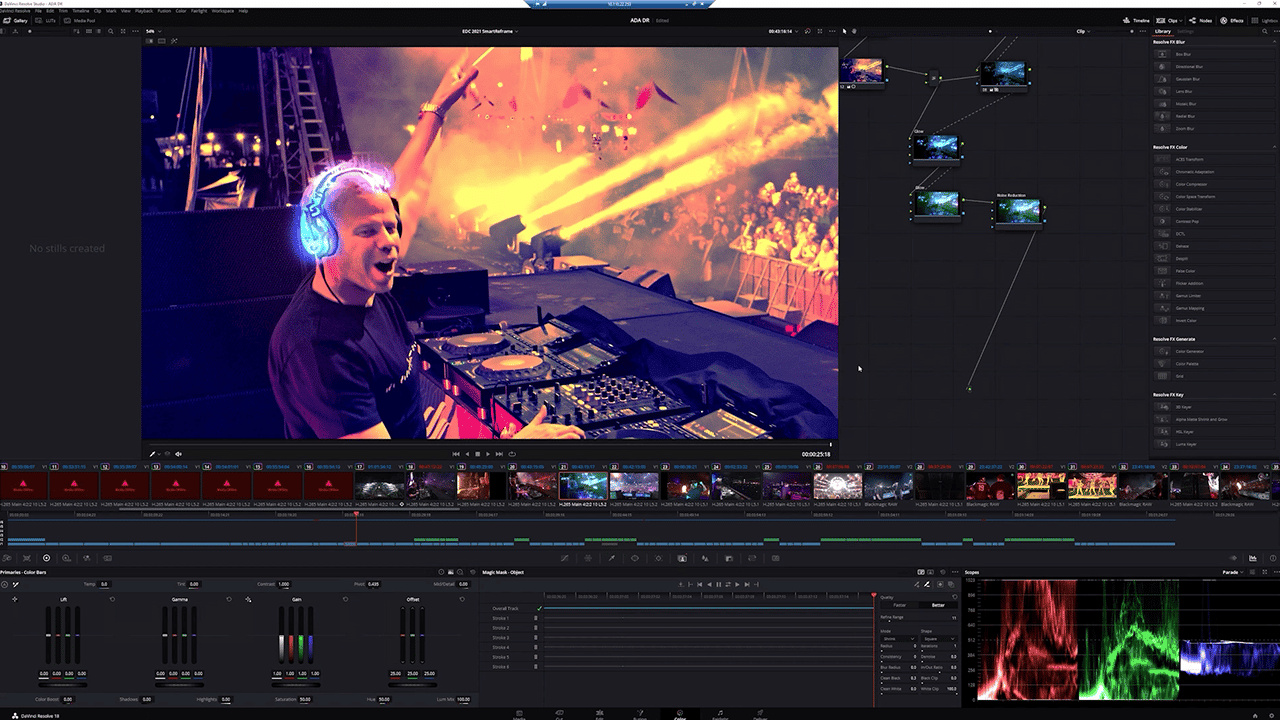1280x720 pixels.
Task: Select the Faster quality option
Action: [899, 605]
